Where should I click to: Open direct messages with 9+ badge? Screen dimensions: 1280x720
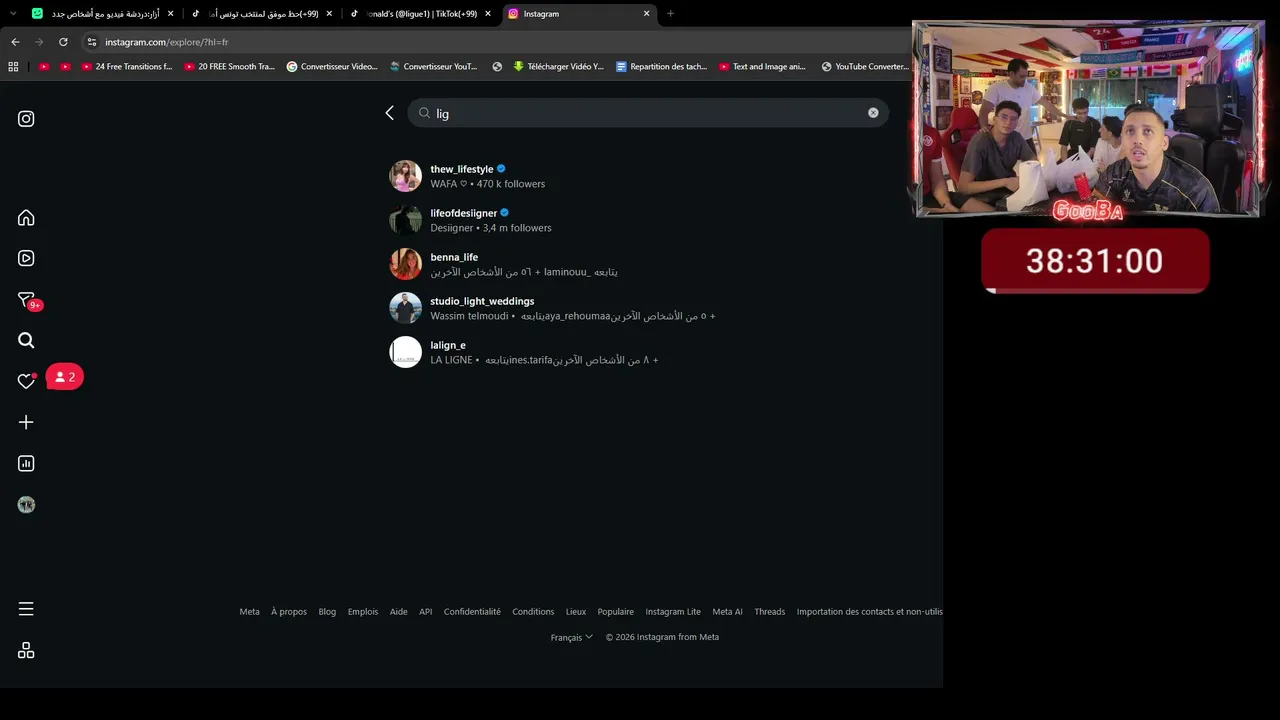[x=28, y=301]
